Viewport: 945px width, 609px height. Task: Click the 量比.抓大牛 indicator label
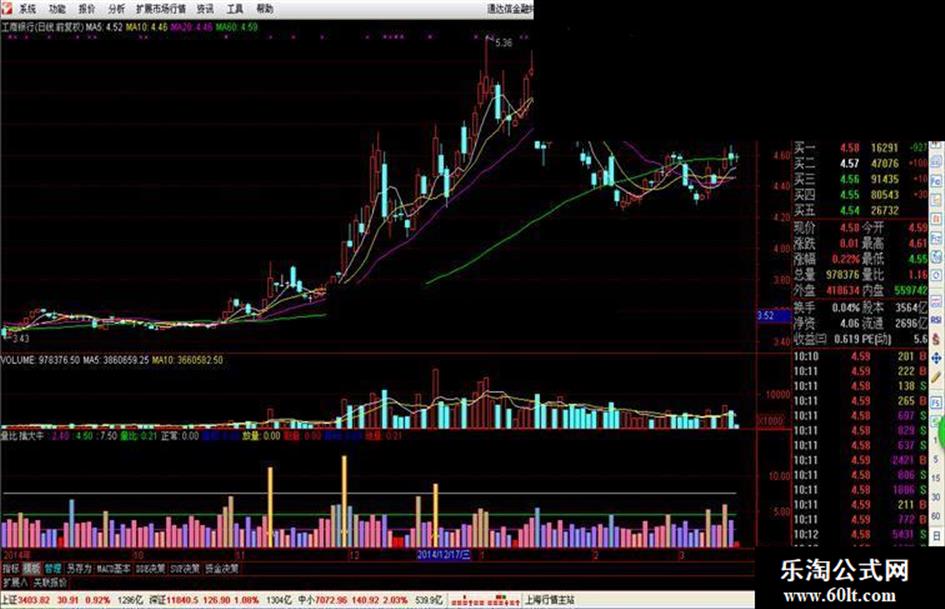click(22, 435)
